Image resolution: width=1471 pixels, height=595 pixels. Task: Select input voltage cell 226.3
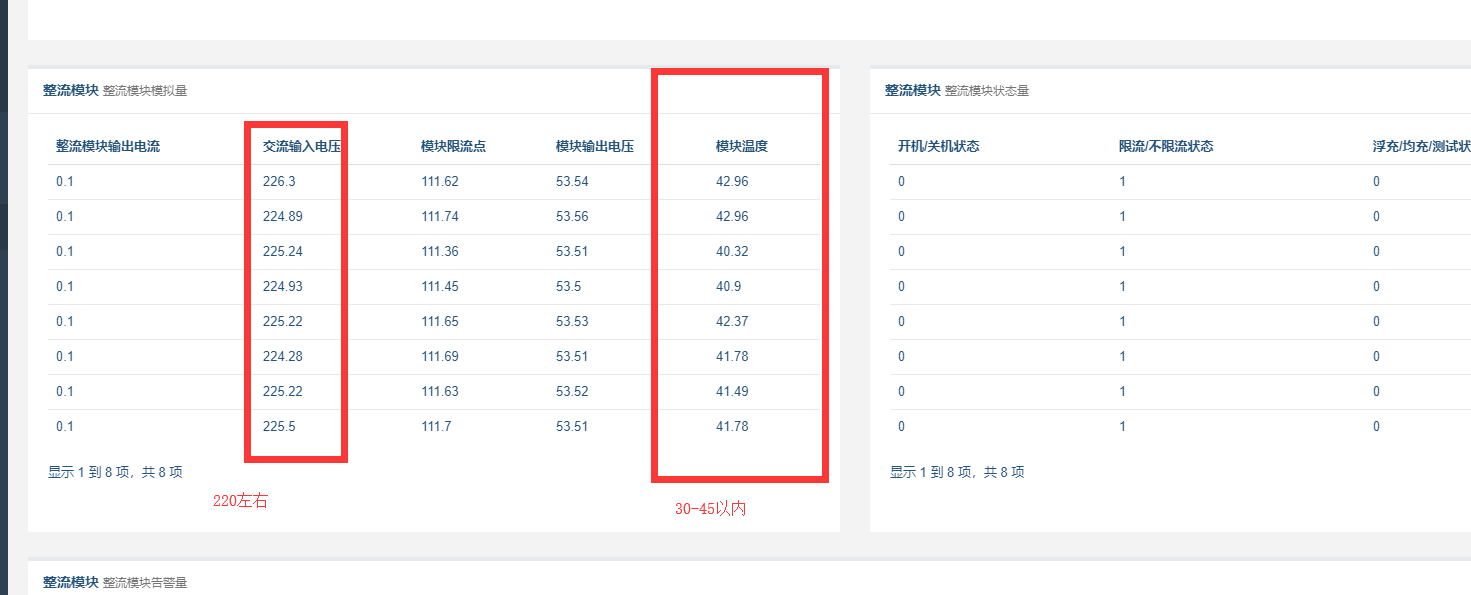click(x=279, y=181)
